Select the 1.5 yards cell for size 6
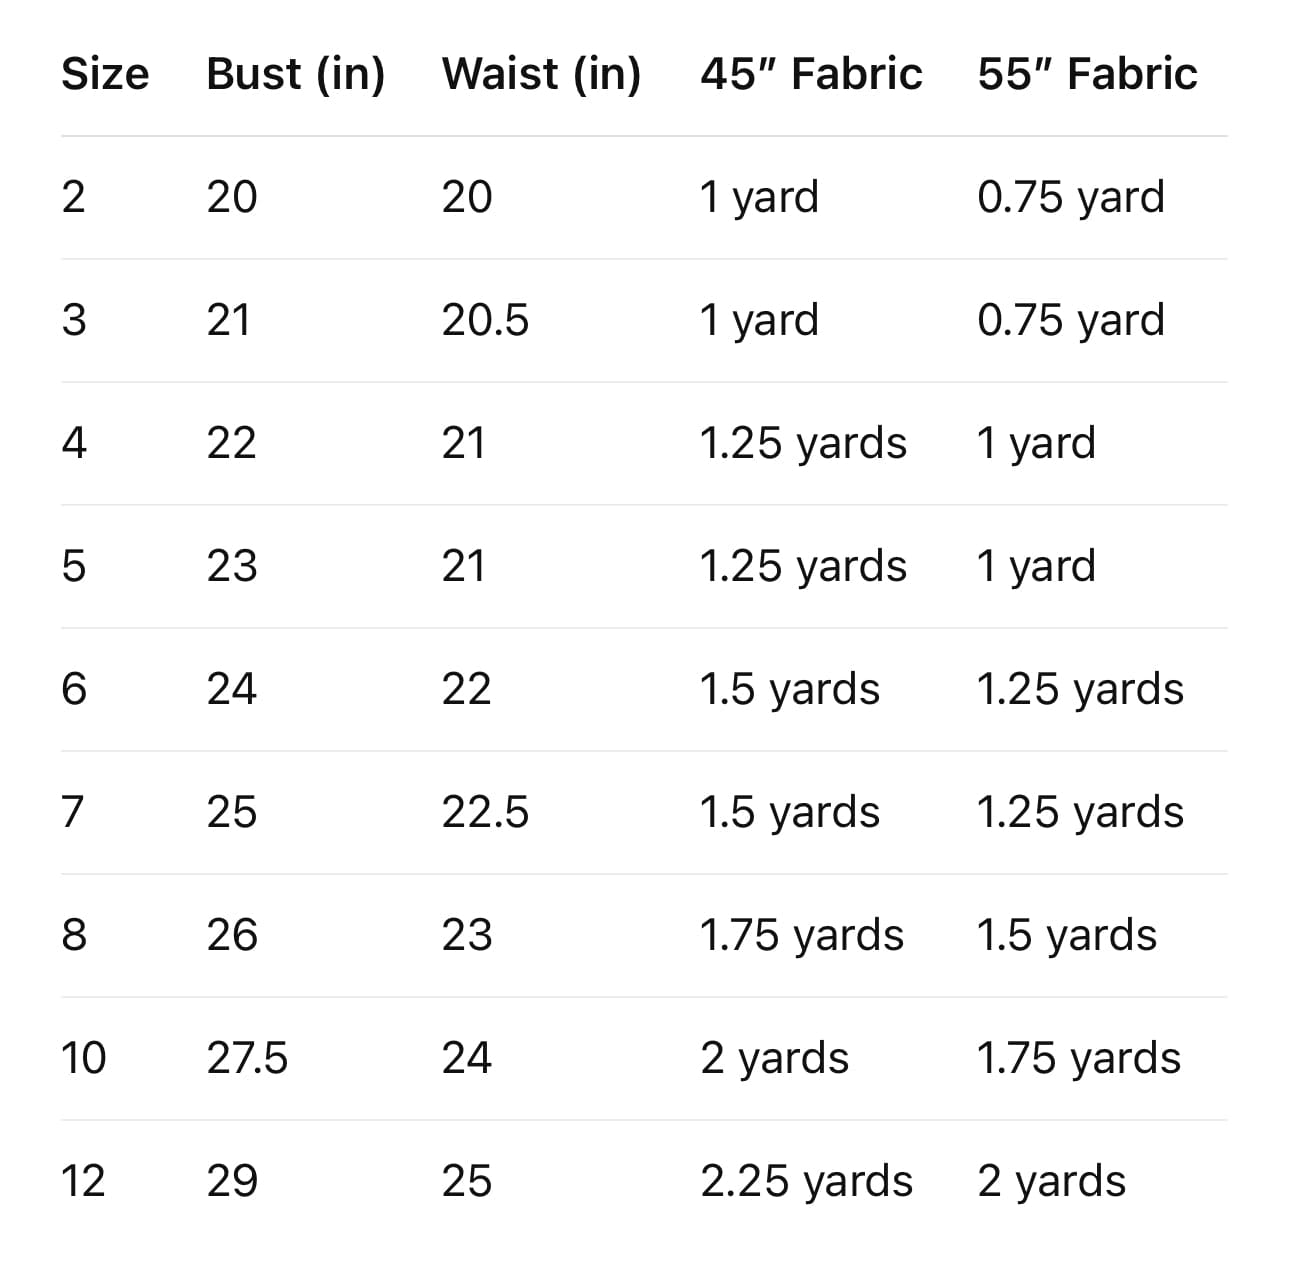Viewport: 1290px width, 1278px height. 790,689
